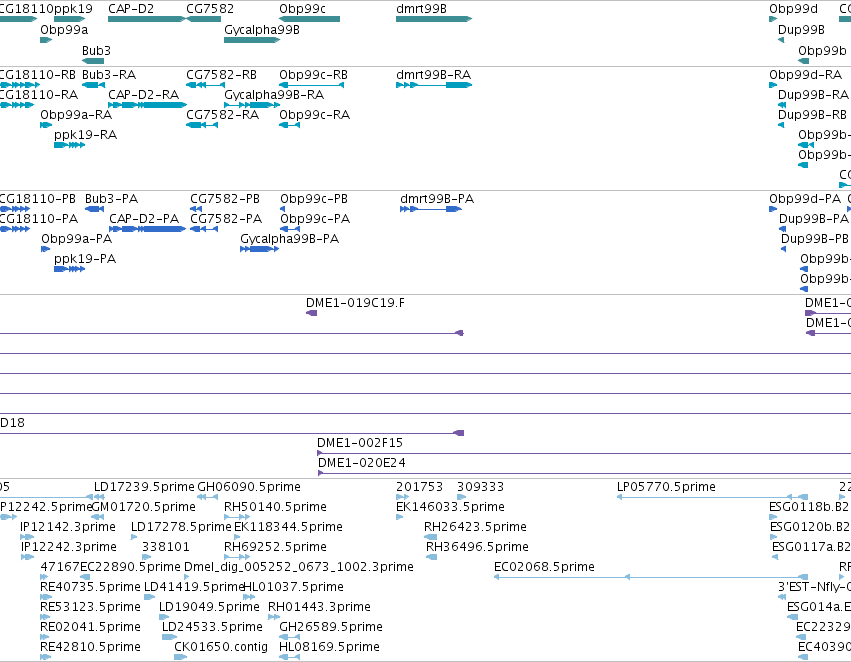
Task: Select the CG7582-PA protein label
Action: 226,219
